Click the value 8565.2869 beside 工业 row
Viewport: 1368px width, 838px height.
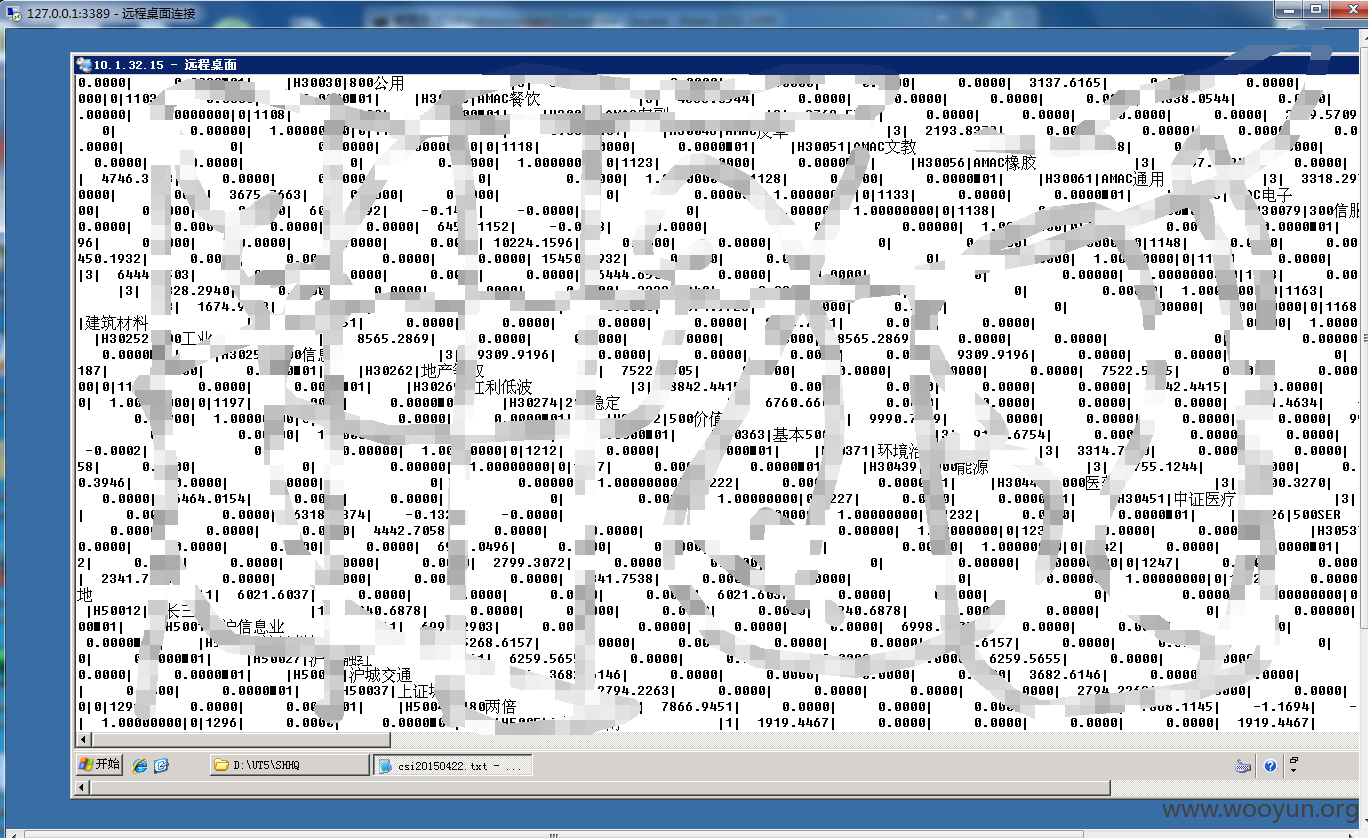pyautogui.click(x=393, y=339)
